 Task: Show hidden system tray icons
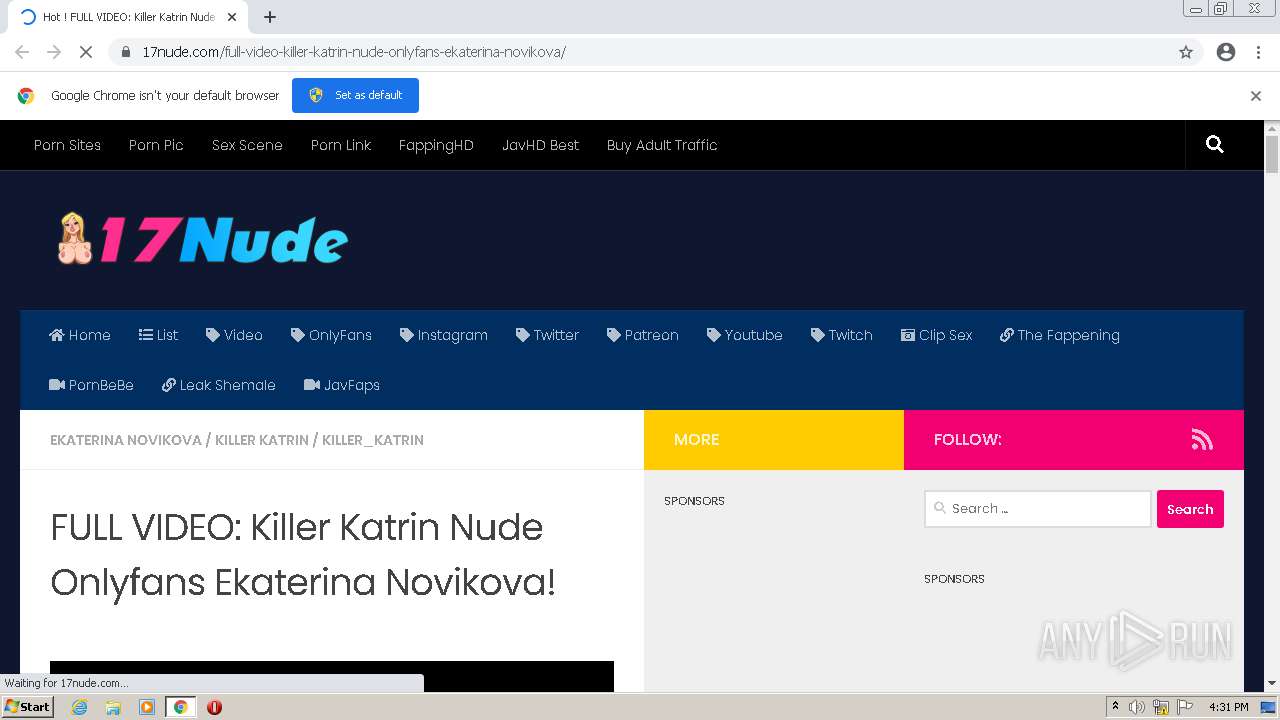pyautogui.click(x=1116, y=707)
